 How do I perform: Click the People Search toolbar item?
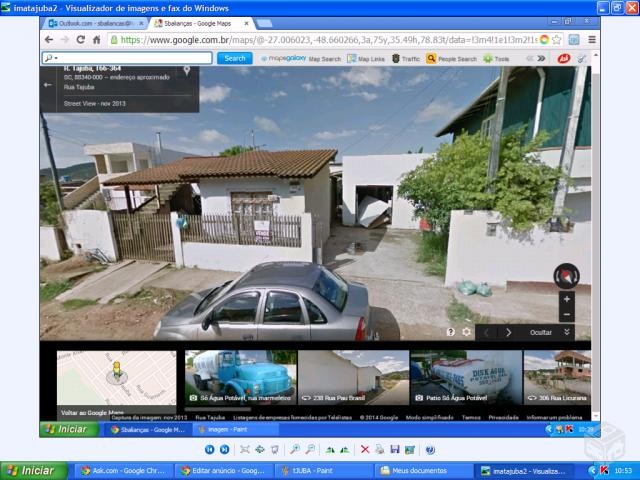click(451, 59)
